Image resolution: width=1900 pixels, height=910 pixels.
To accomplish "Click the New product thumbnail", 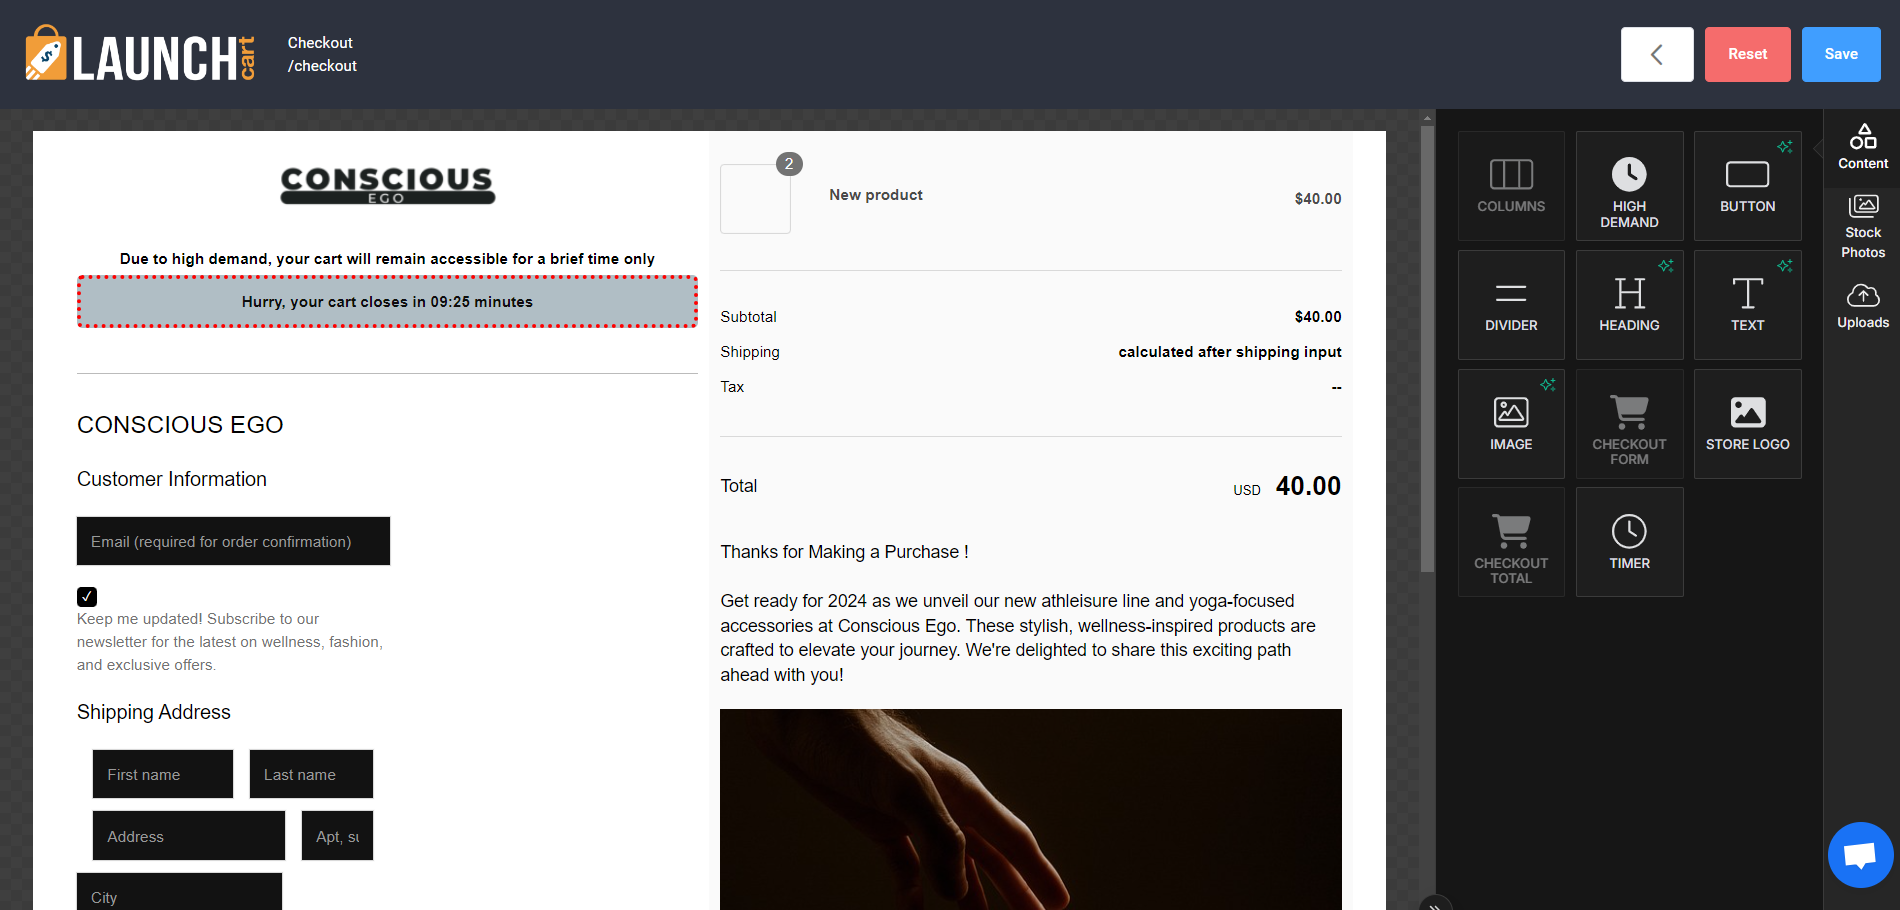I will pos(755,199).
